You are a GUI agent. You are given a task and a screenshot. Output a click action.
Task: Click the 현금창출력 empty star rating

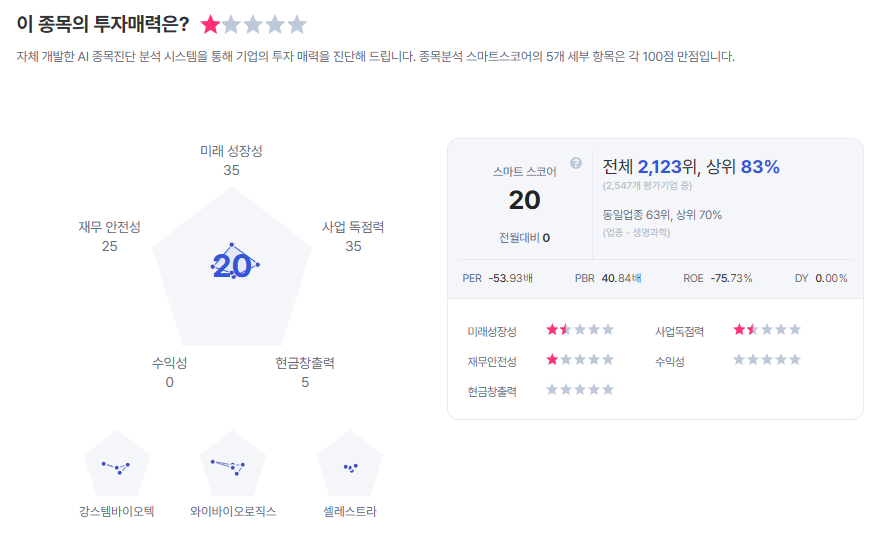580,390
